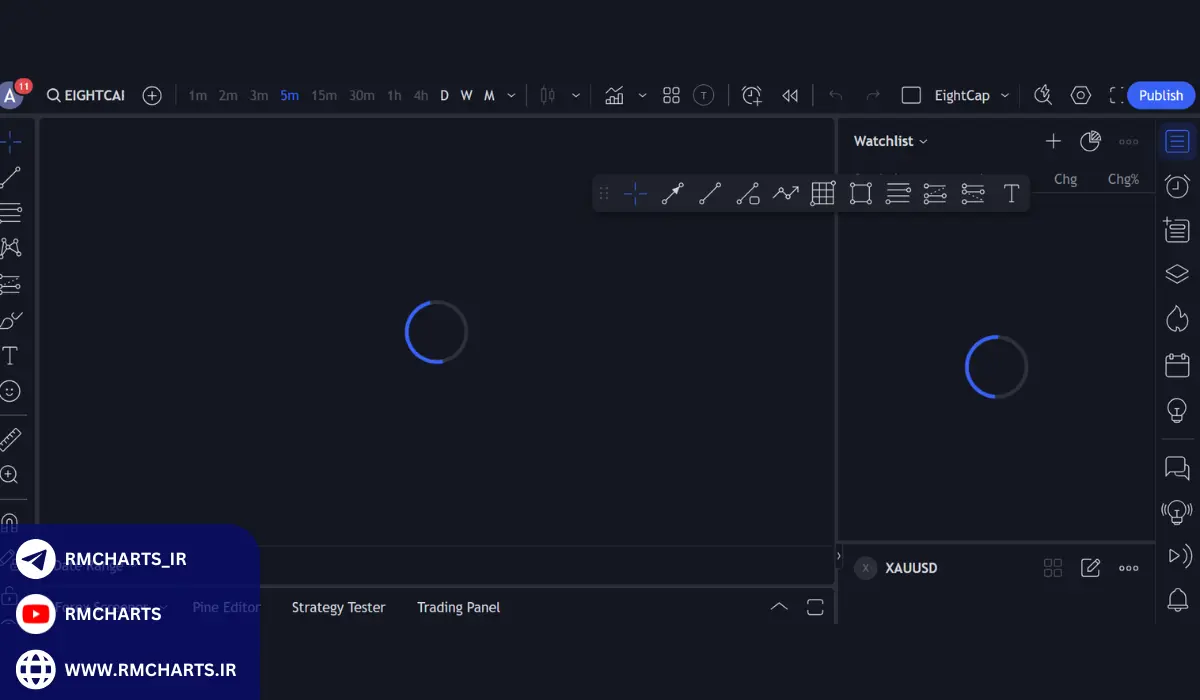Select the rectangle shape tool in floating toolbar
This screenshot has height=700, width=1200.
[860, 194]
